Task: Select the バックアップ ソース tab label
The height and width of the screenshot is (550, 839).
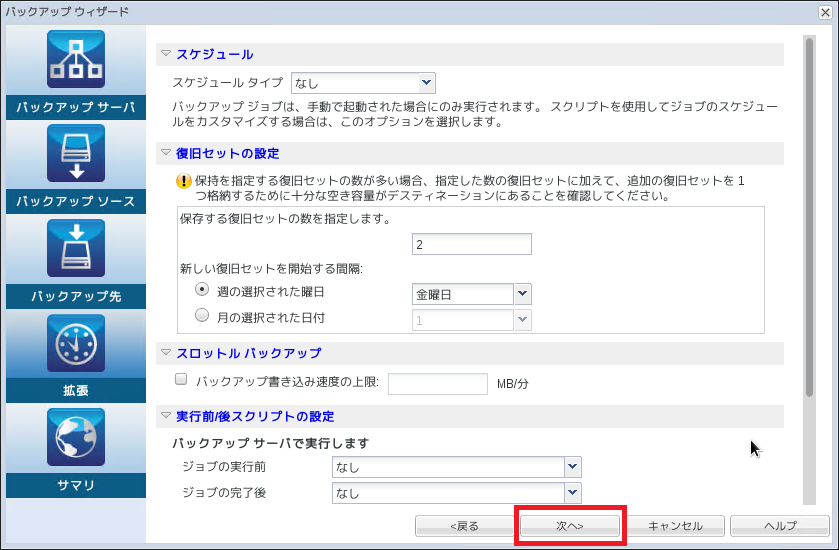Action: pyautogui.click(x=76, y=202)
